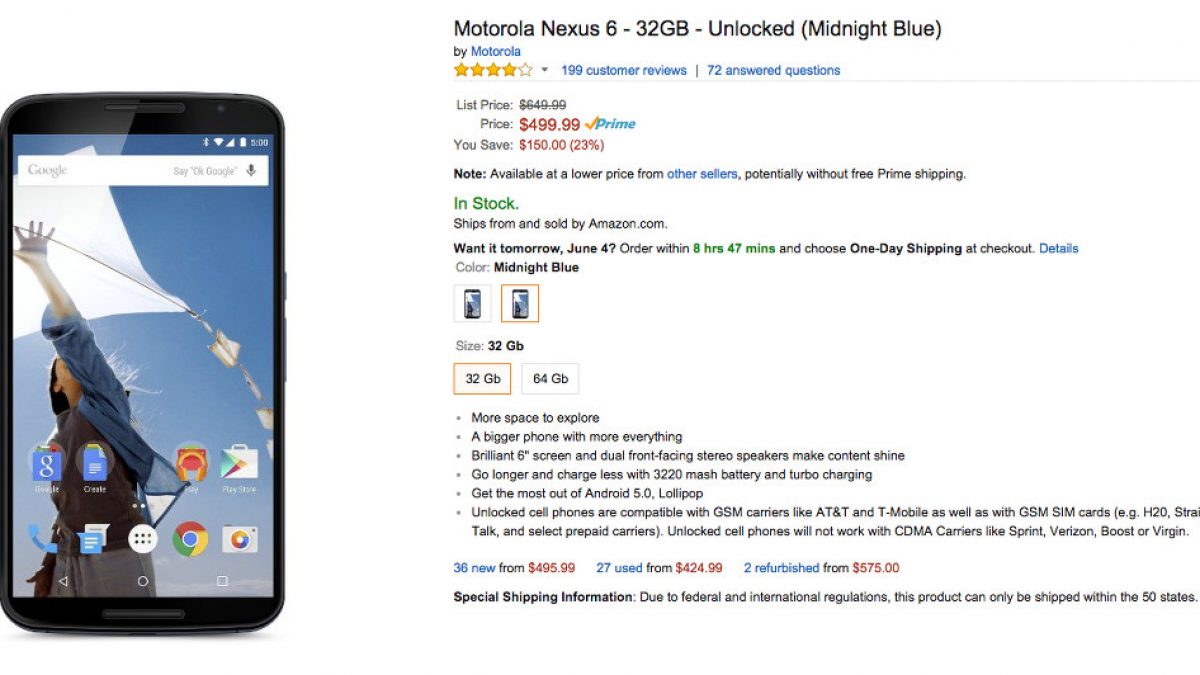Expand the star rating dropdown arrow
The width and height of the screenshot is (1200, 675).
coord(545,71)
